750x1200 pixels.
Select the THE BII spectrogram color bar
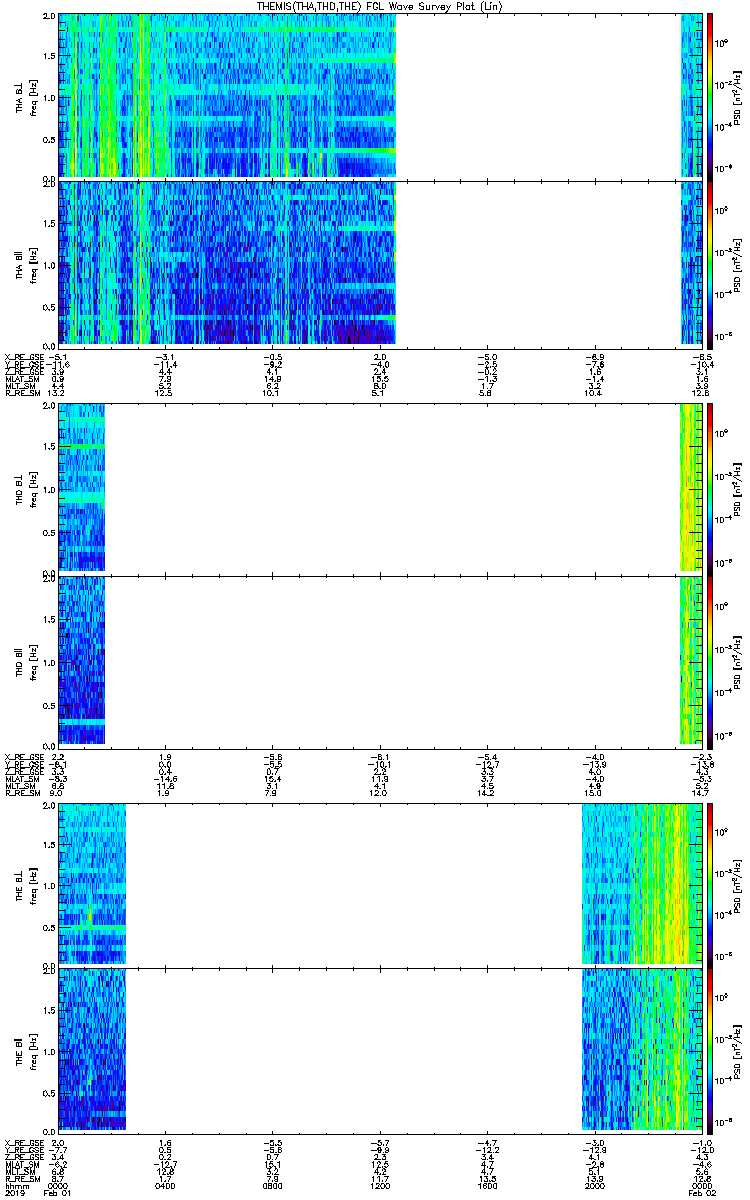click(x=710, y=1049)
